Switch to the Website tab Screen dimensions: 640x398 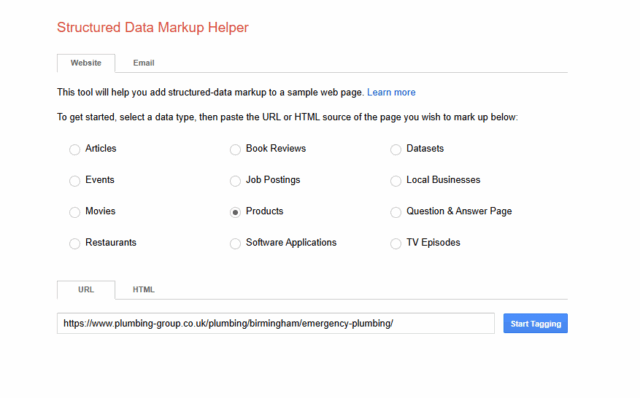click(x=86, y=63)
